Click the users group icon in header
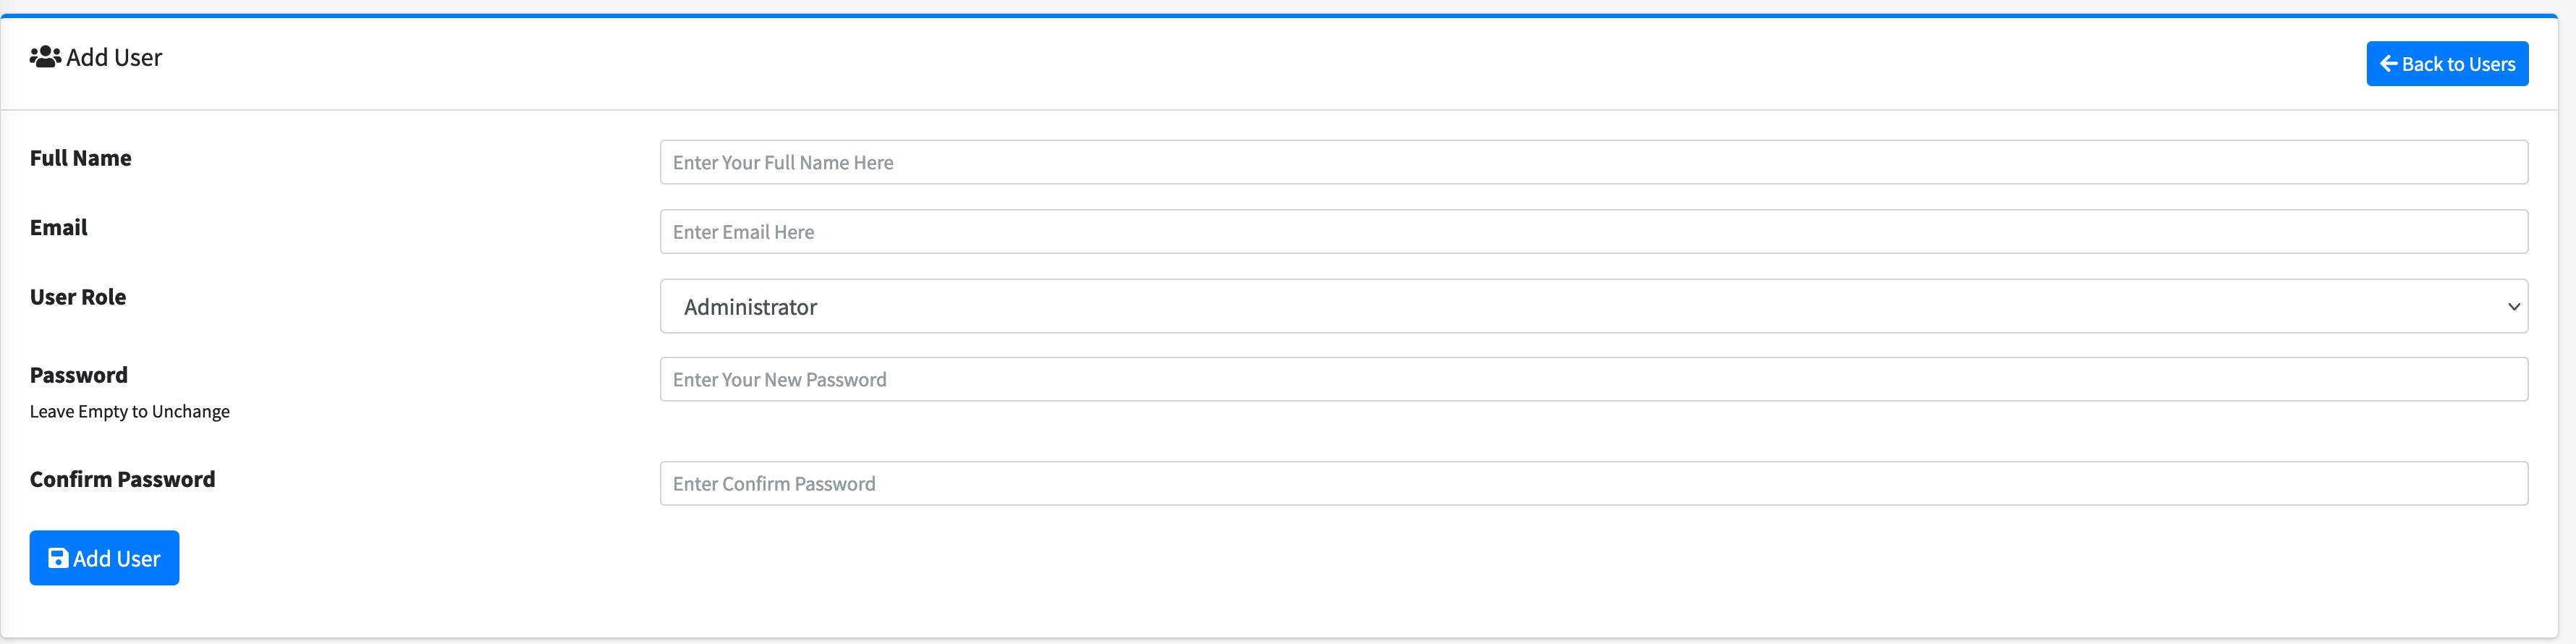Viewport: 2576px width, 644px height. point(45,57)
